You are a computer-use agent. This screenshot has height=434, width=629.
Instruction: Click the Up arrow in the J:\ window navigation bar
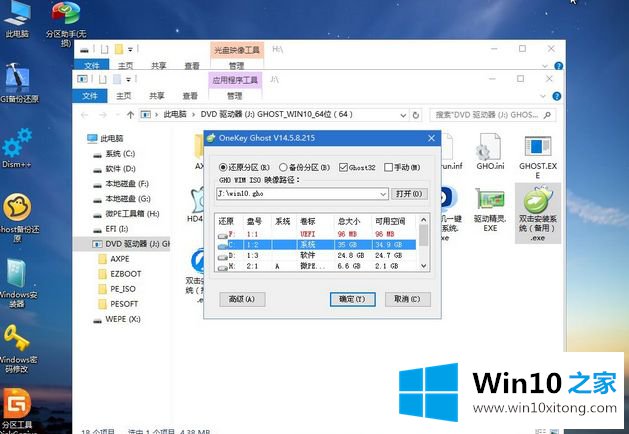point(130,115)
